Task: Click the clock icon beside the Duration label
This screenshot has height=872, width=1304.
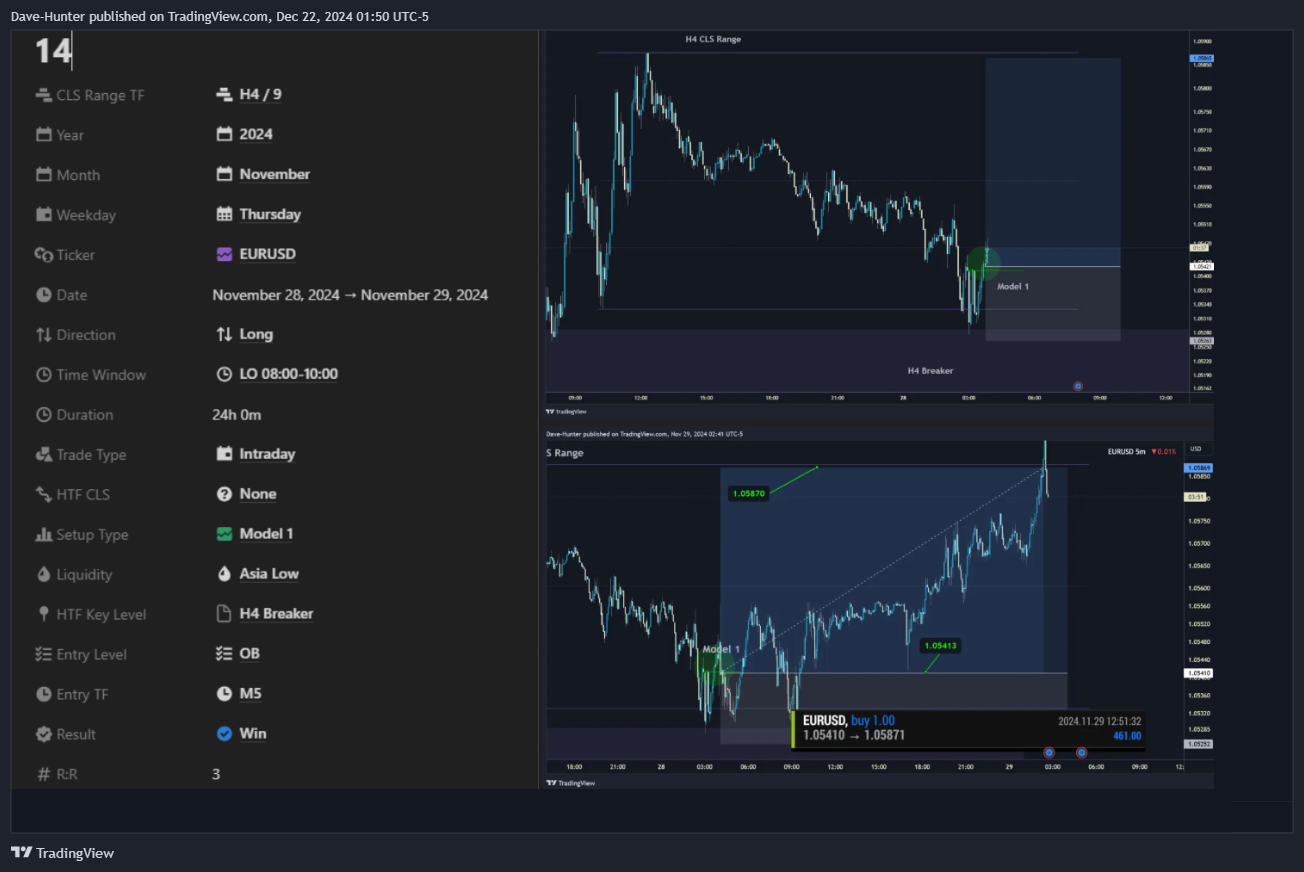Action: [x=43, y=415]
